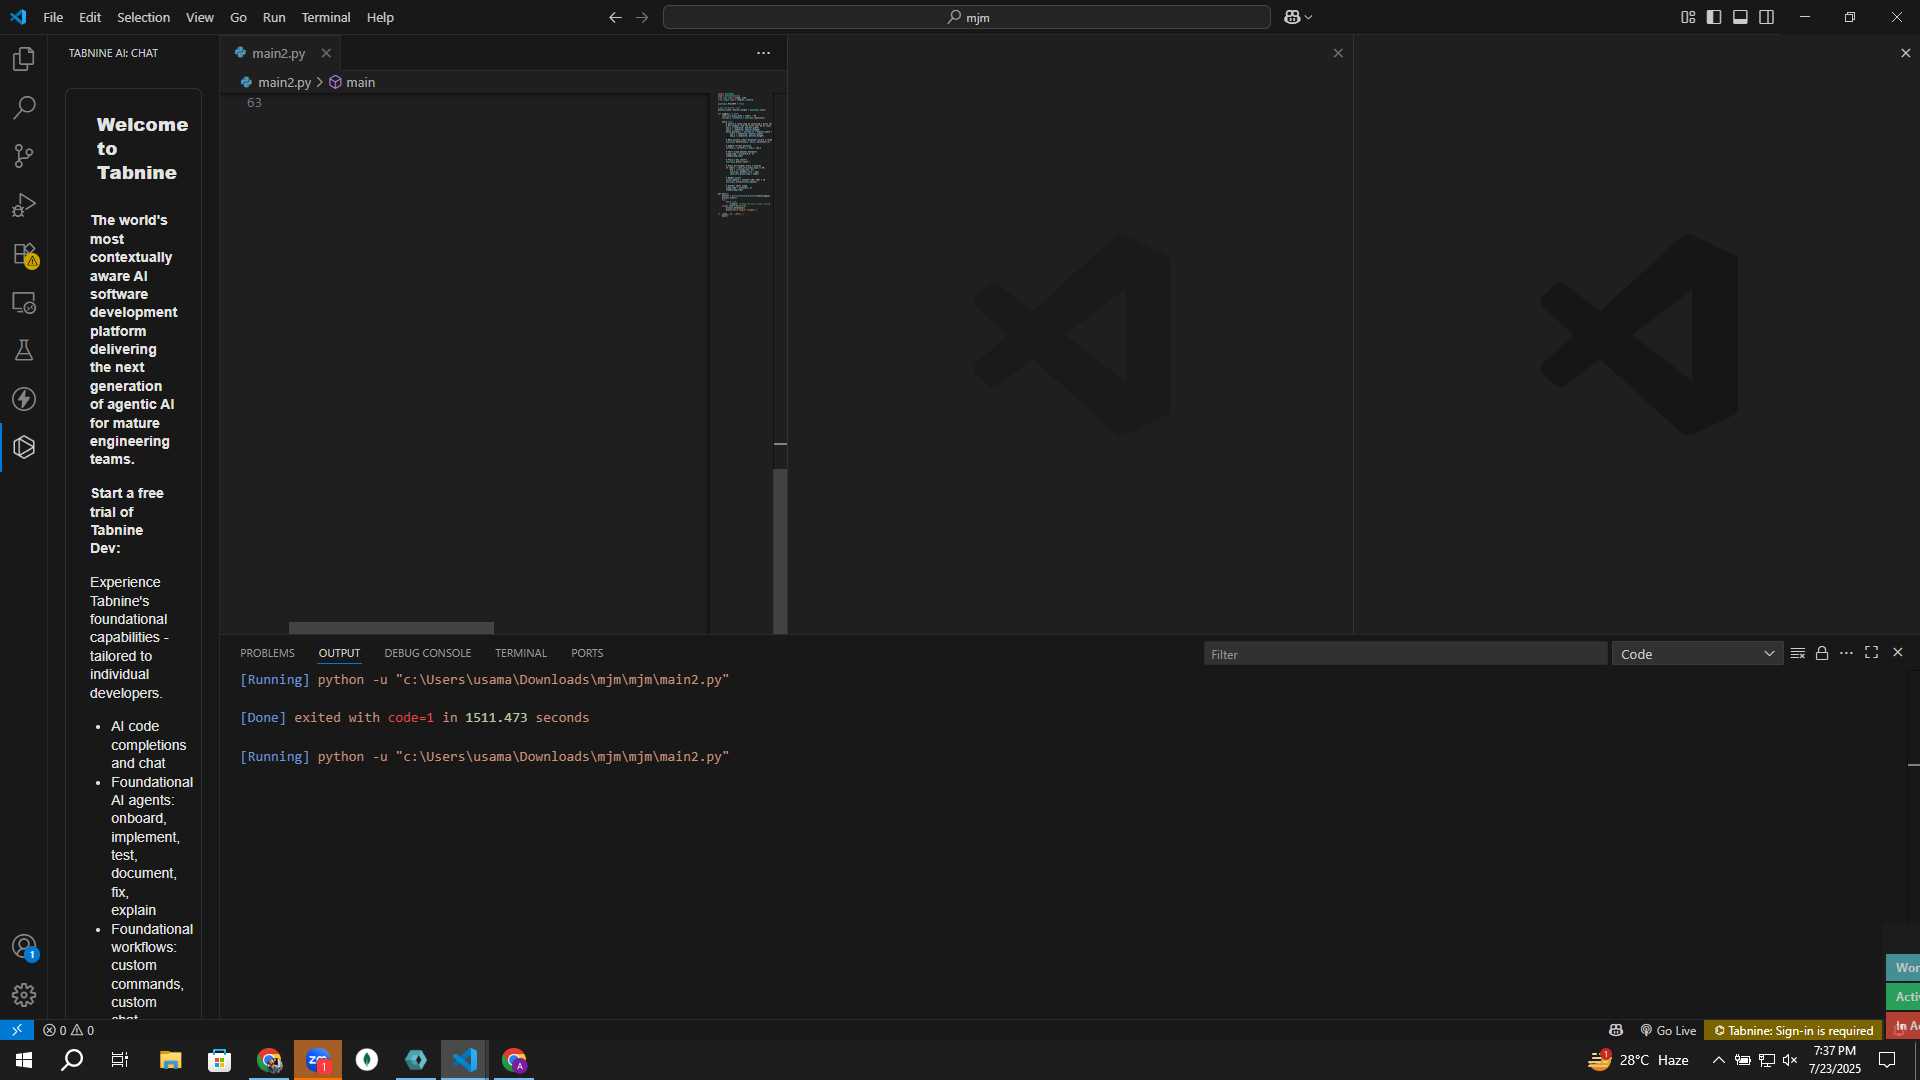Toggle the primary side bar visibility
Viewport: 1920px width, 1080px height.
point(1714,17)
